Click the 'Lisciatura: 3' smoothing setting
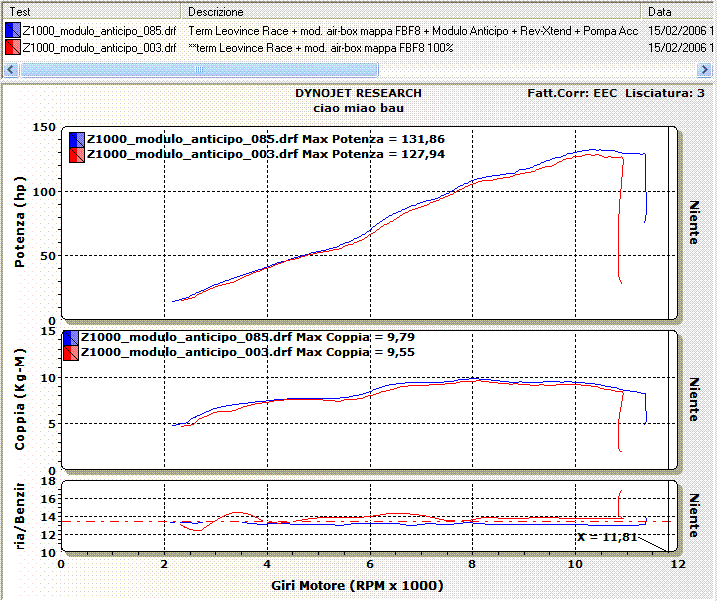717x601 pixels. click(x=665, y=93)
